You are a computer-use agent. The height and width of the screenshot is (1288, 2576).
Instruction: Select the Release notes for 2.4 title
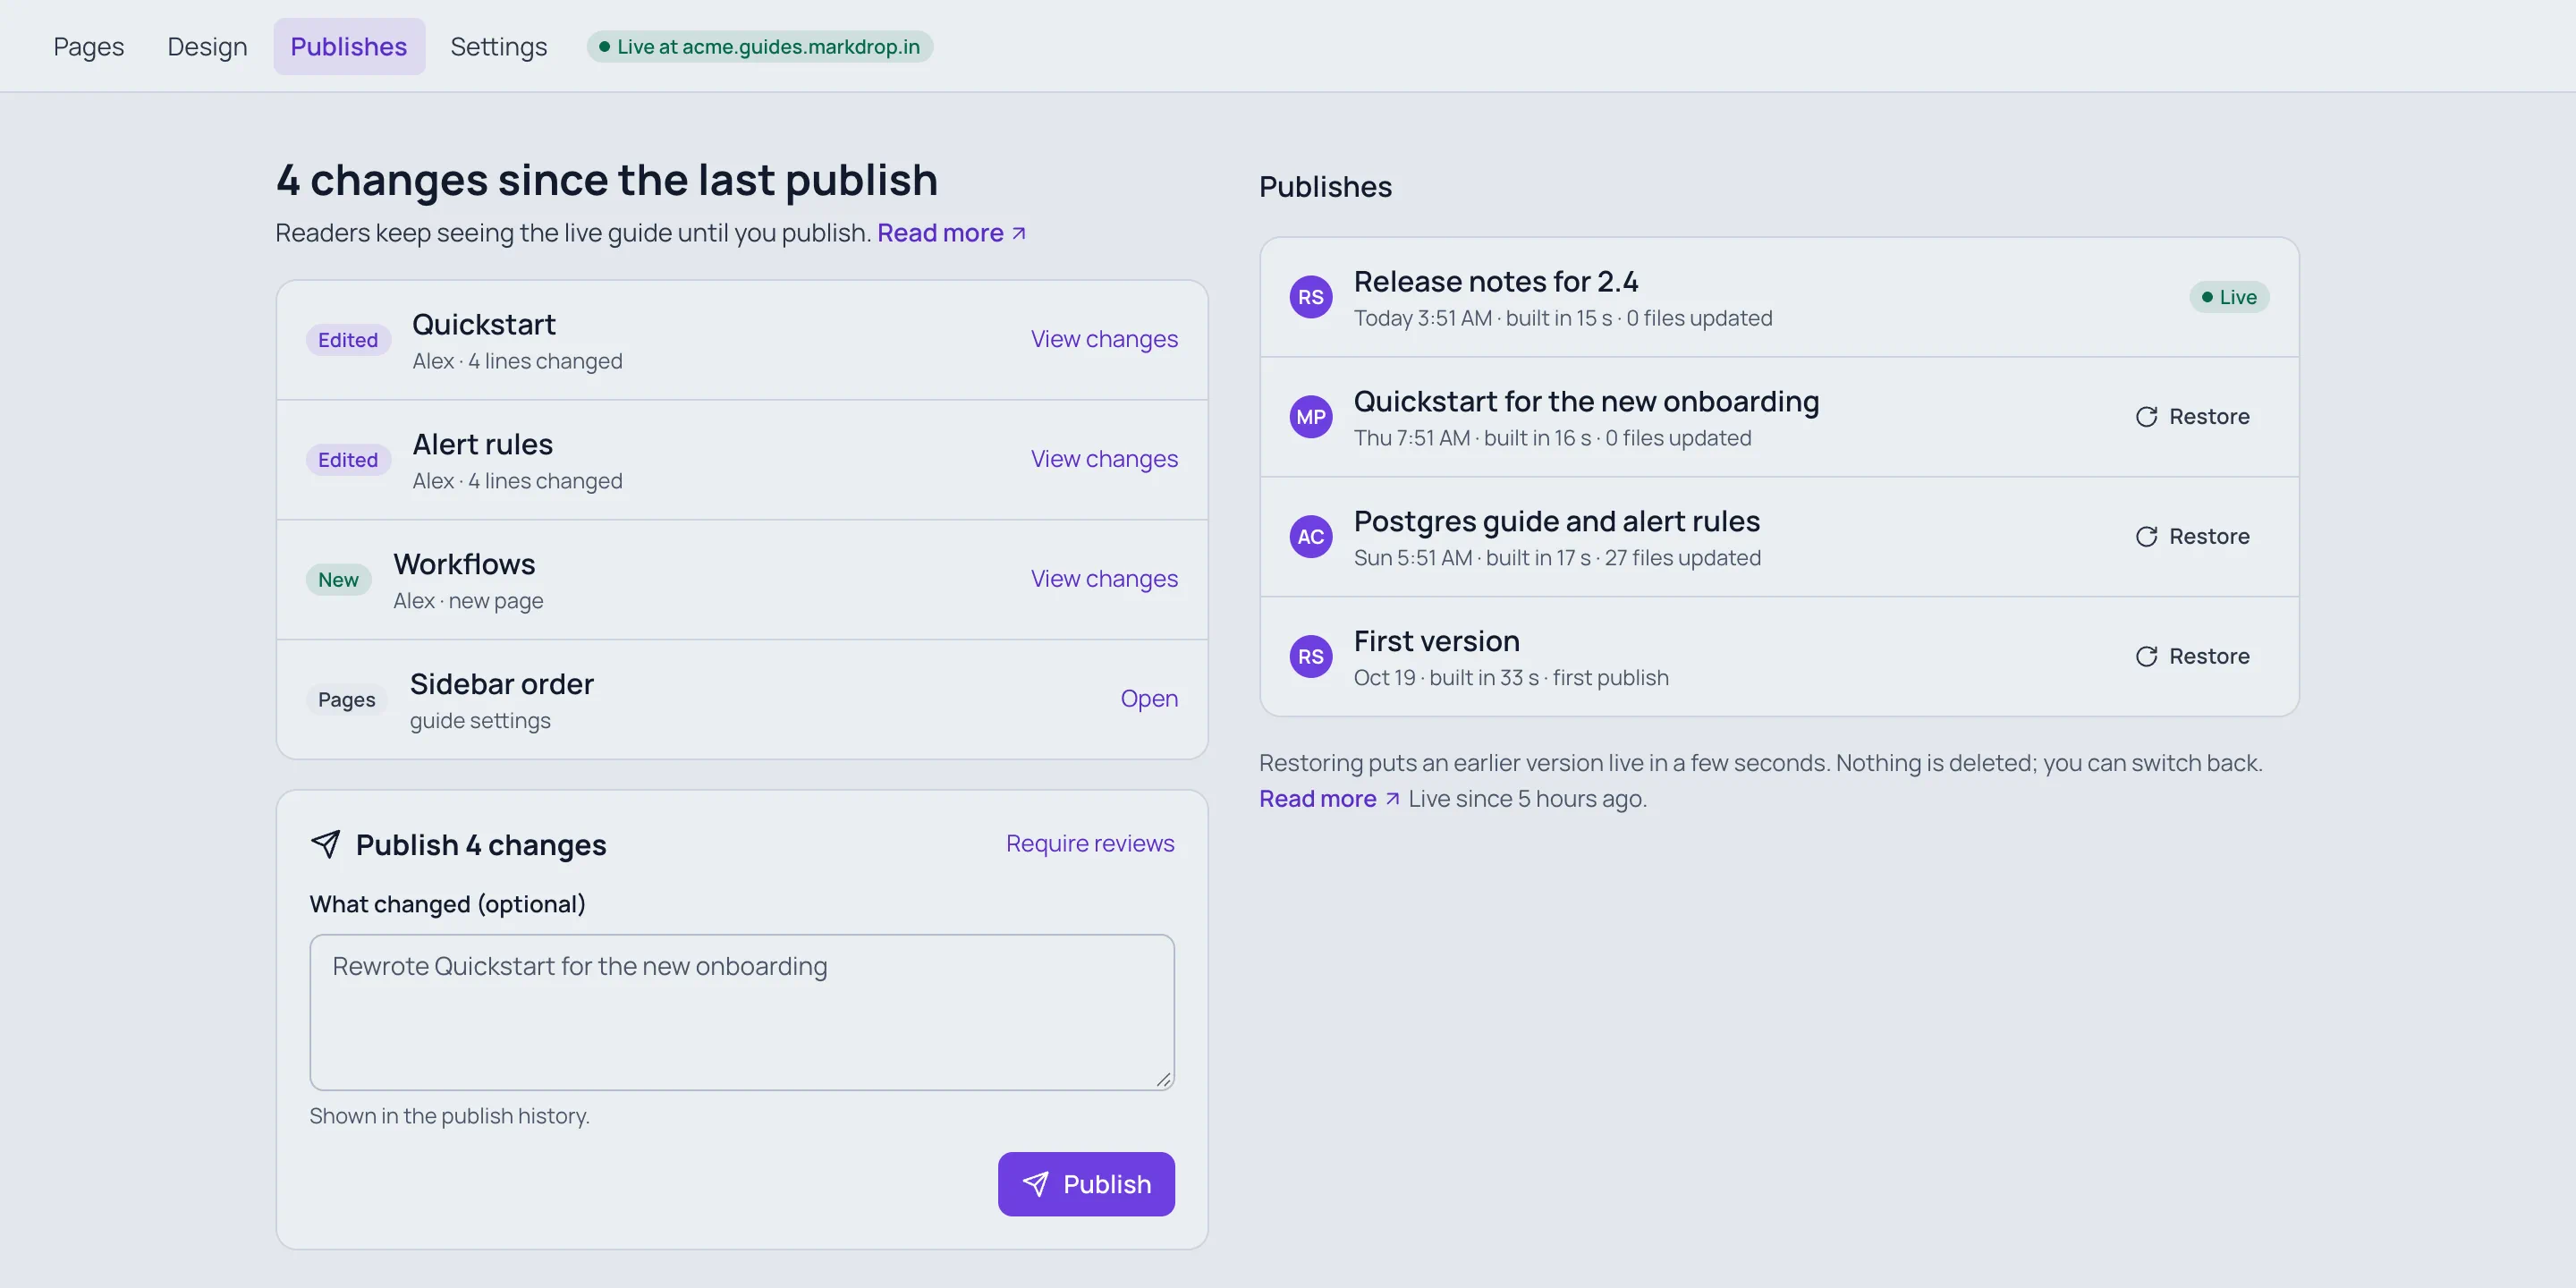[x=1496, y=282]
